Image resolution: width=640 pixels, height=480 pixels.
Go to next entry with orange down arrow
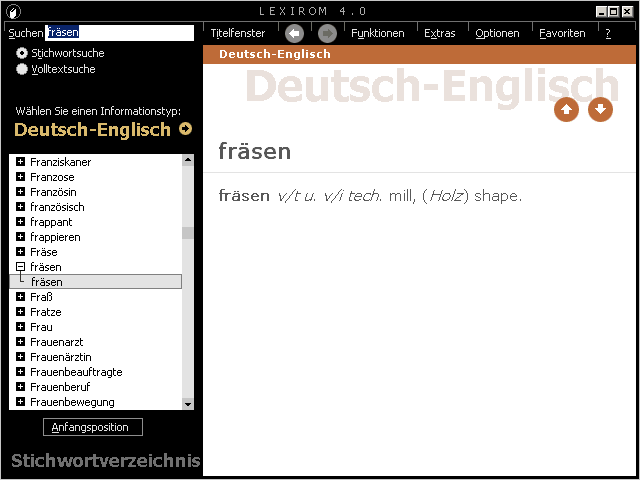pyautogui.click(x=600, y=109)
